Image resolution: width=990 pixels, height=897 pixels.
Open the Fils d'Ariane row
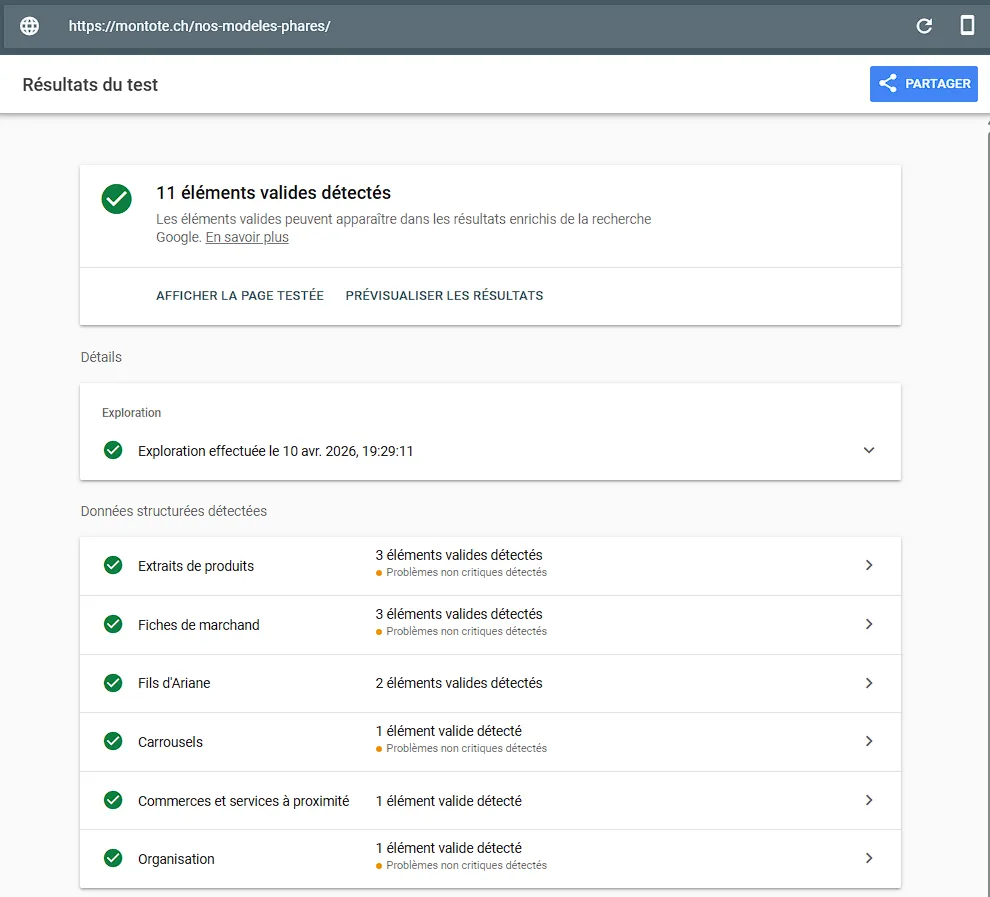pyautogui.click(x=174, y=684)
